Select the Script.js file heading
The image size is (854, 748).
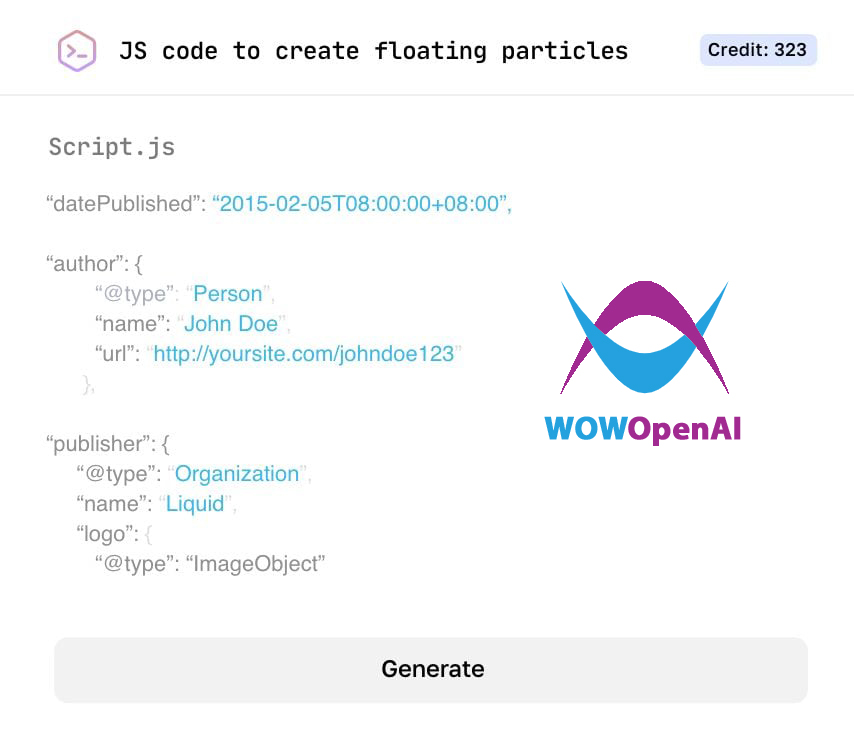coord(112,148)
